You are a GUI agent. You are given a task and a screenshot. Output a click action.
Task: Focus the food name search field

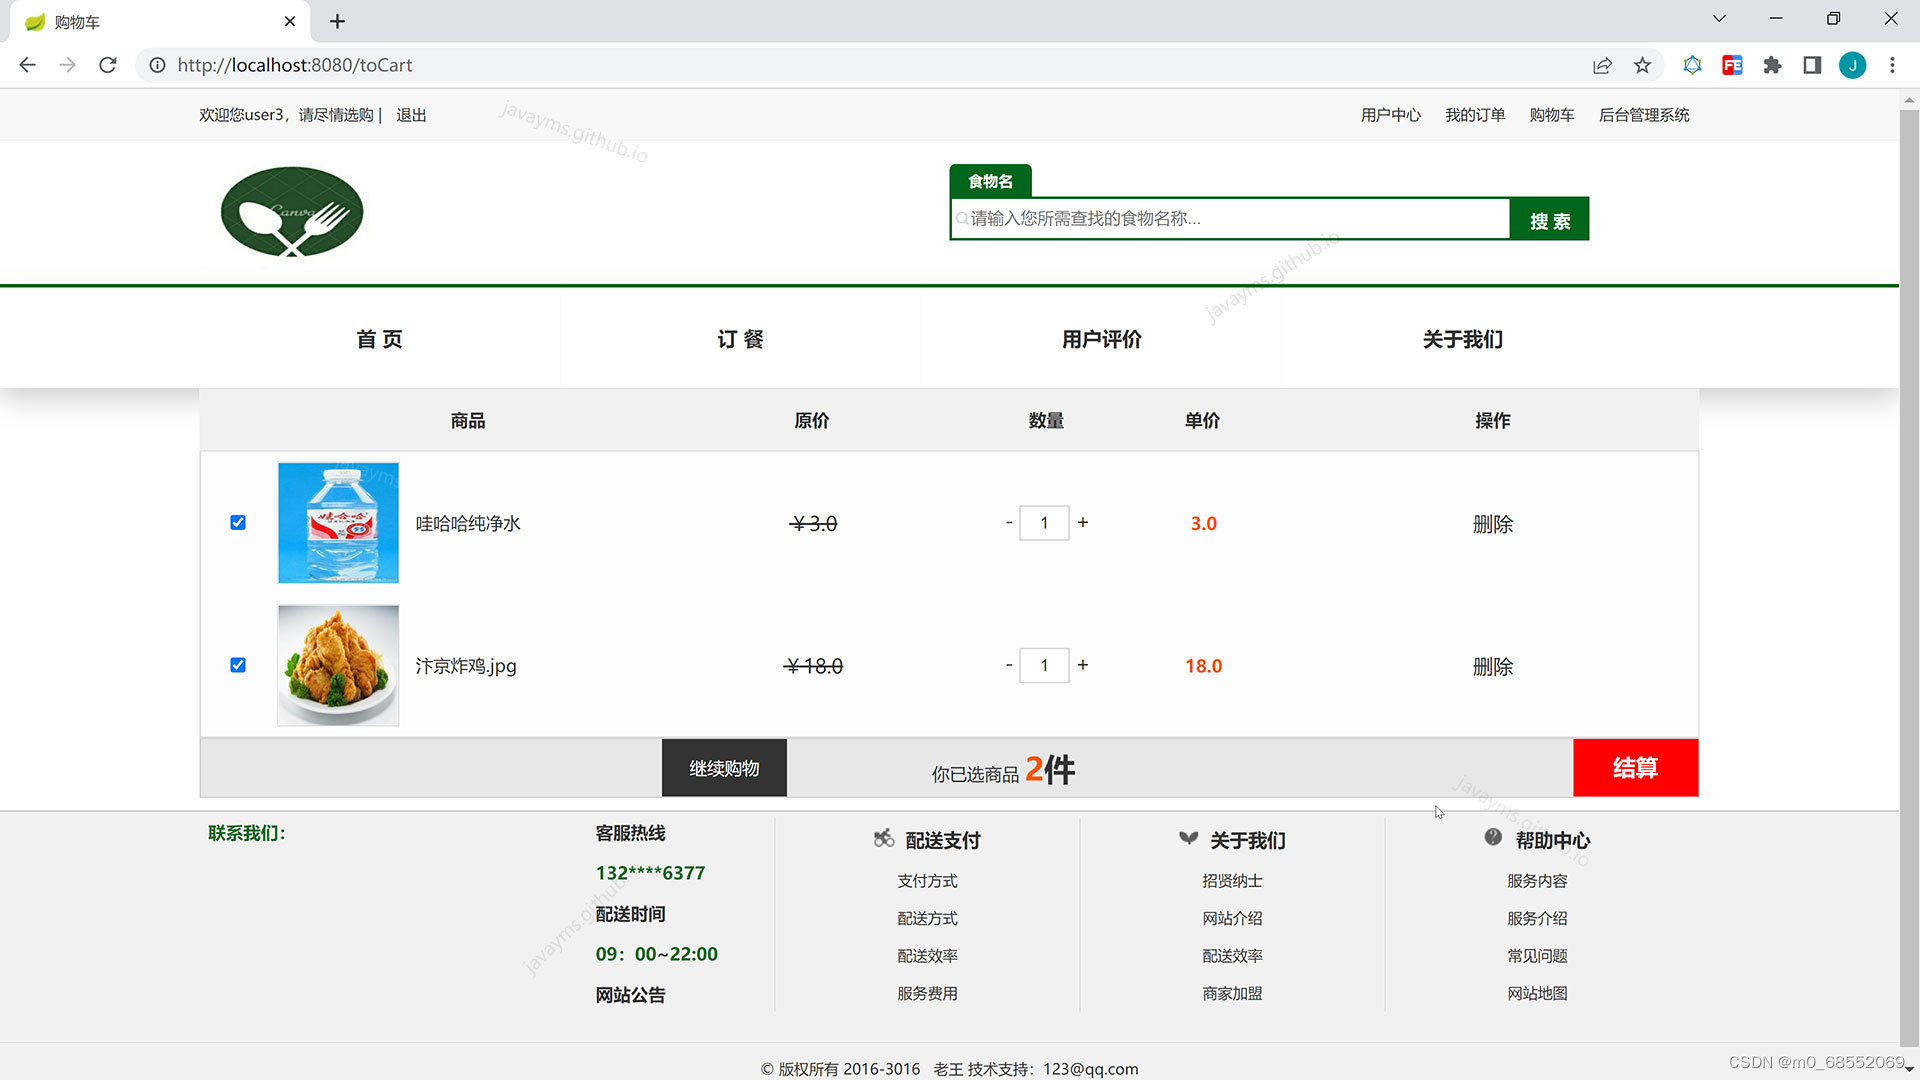point(1230,218)
